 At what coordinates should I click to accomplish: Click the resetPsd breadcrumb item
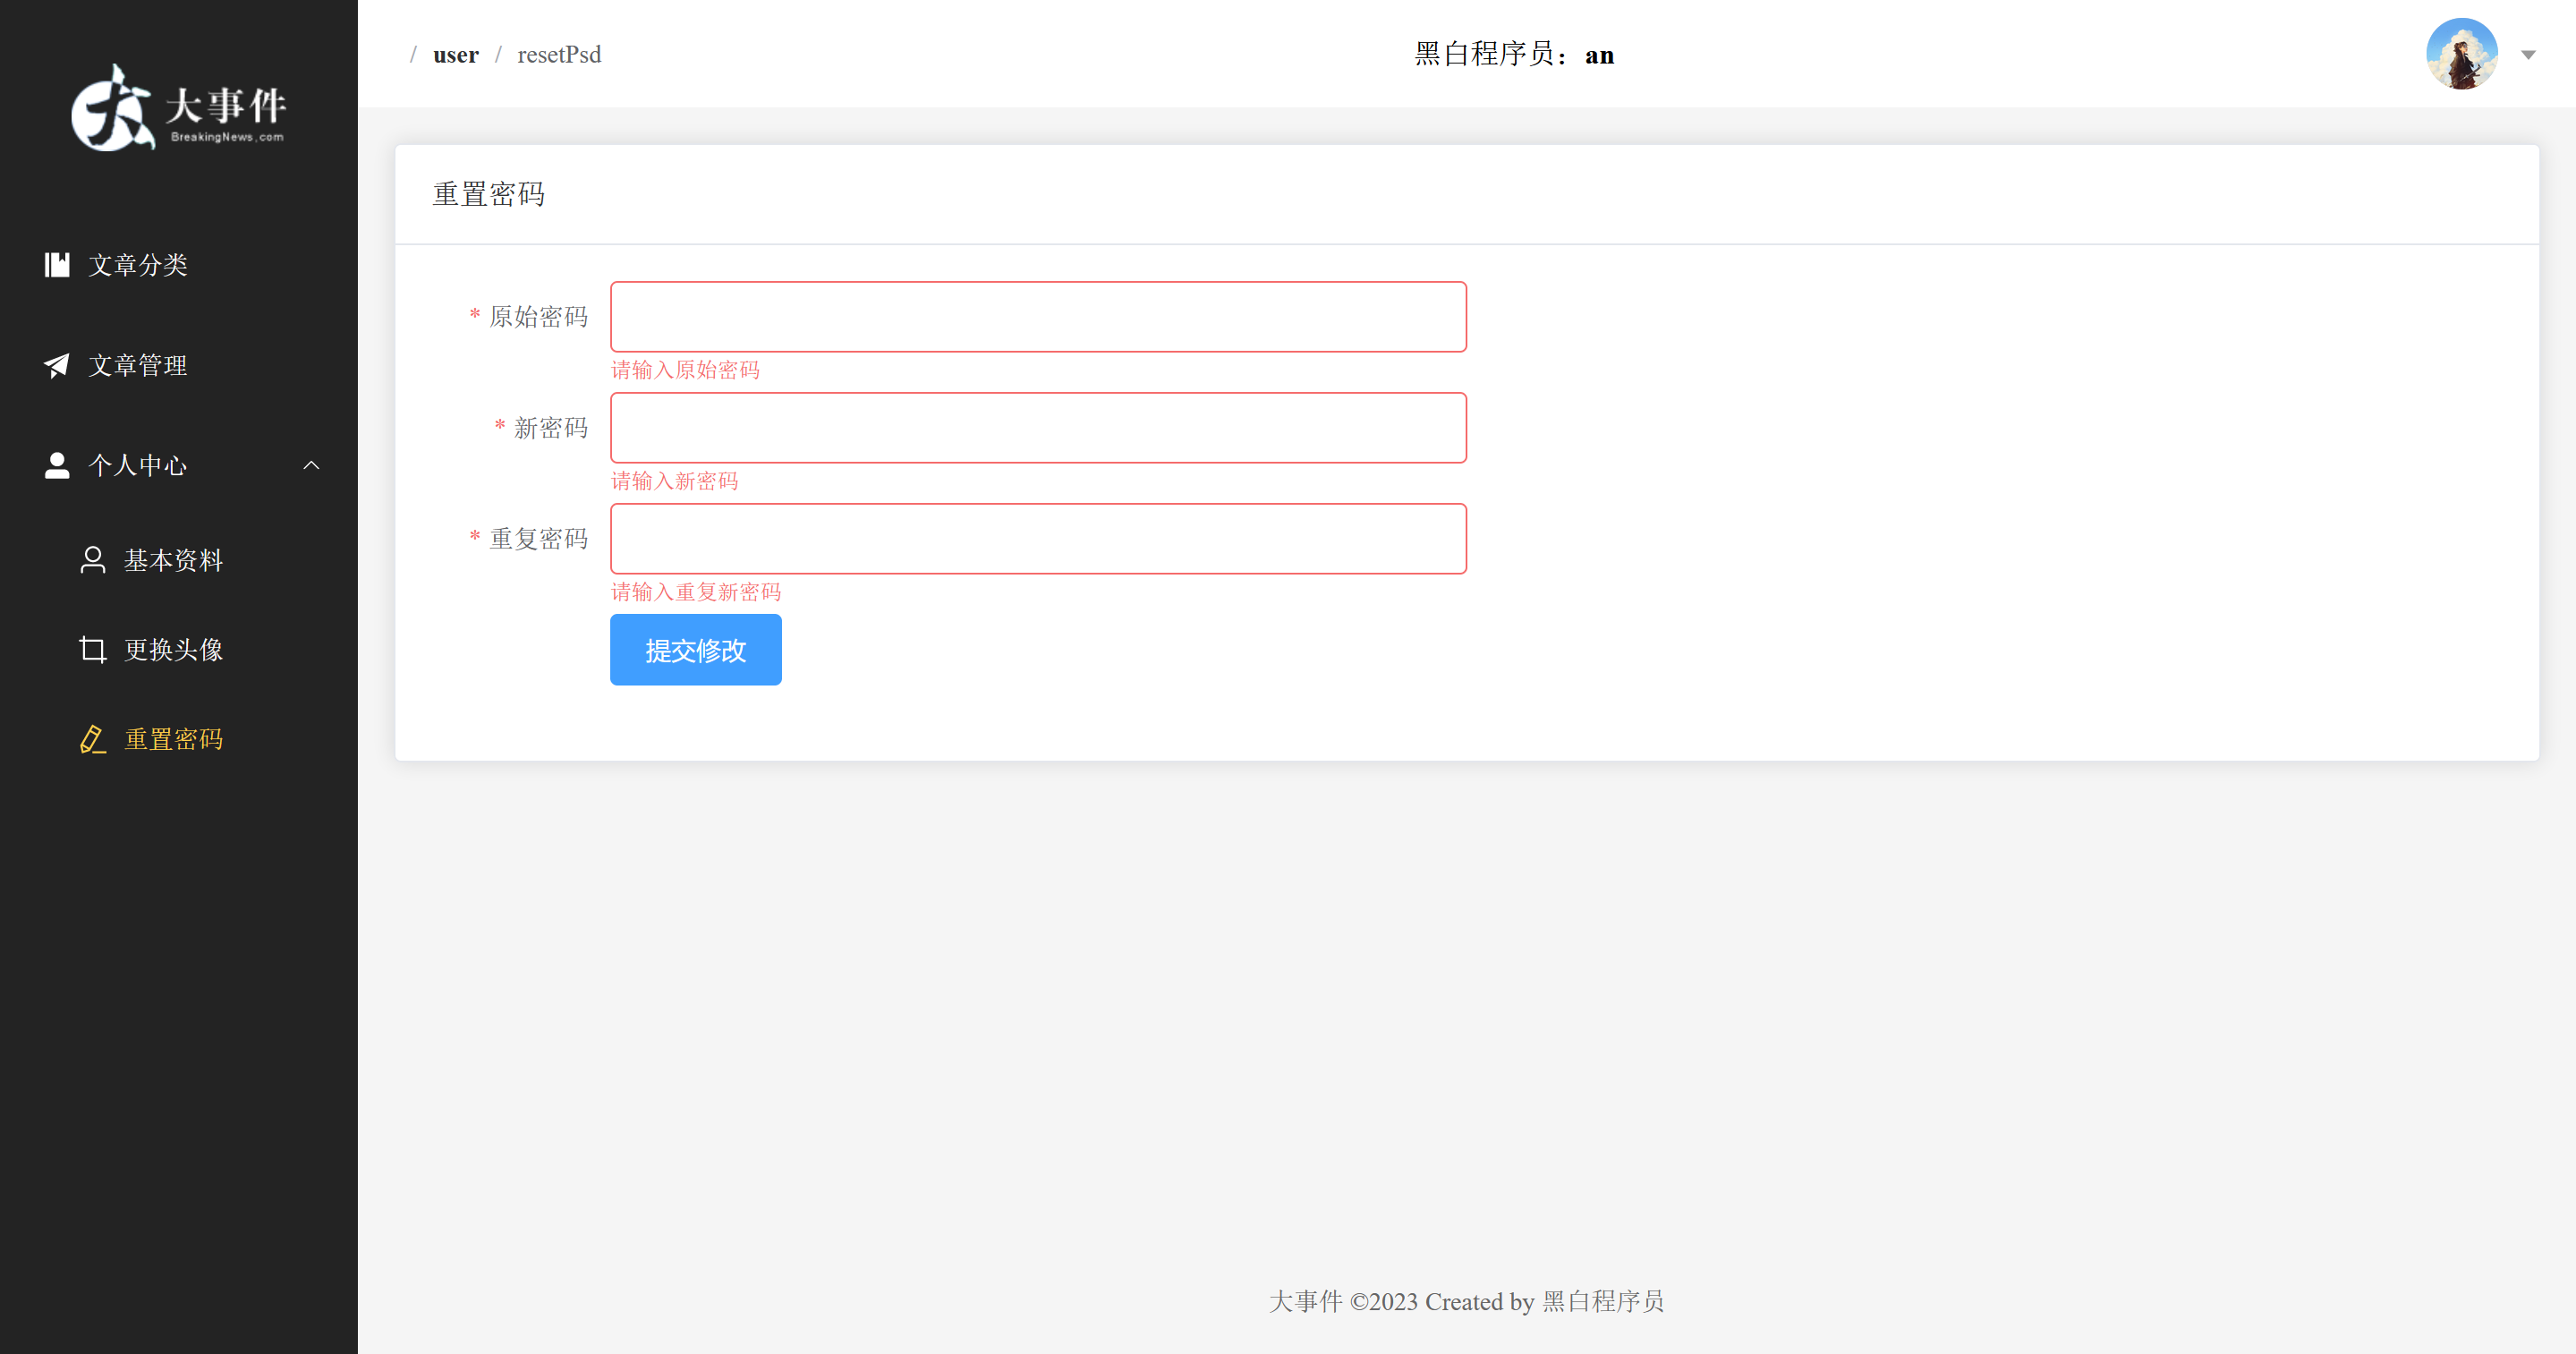pyautogui.click(x=559, y=55)
